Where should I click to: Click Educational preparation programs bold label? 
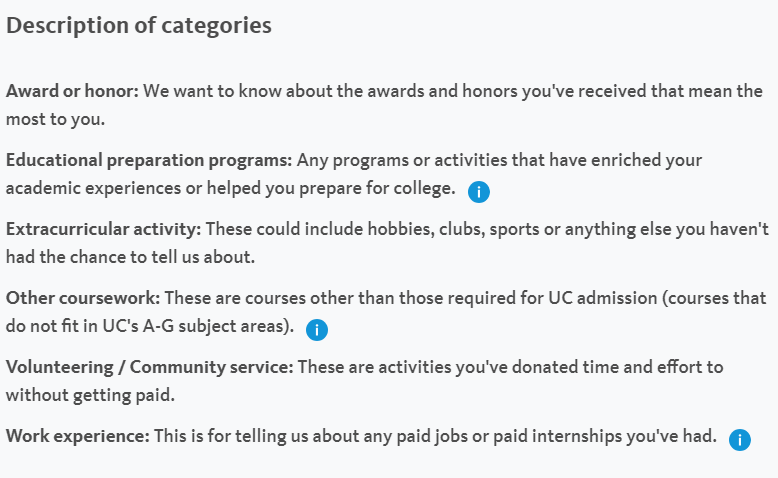coord(149,160)
